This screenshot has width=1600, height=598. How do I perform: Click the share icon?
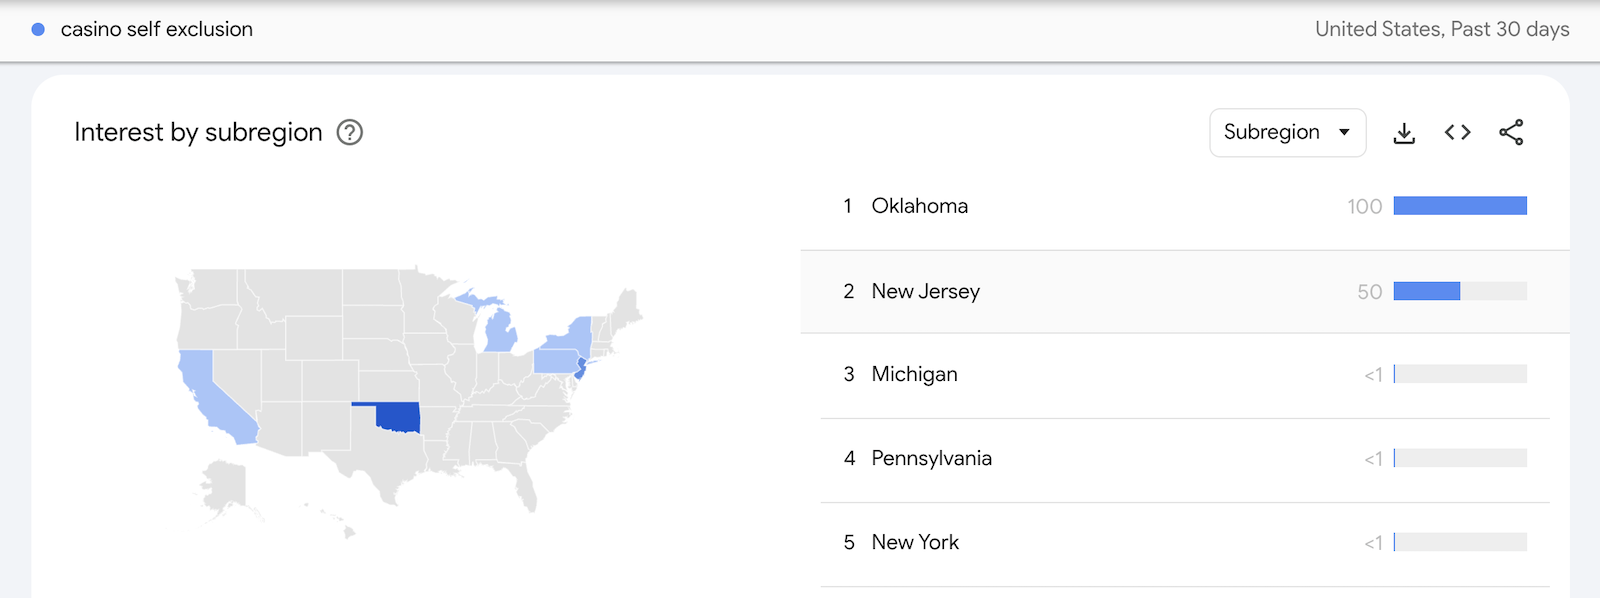(x=1511, y=132)
